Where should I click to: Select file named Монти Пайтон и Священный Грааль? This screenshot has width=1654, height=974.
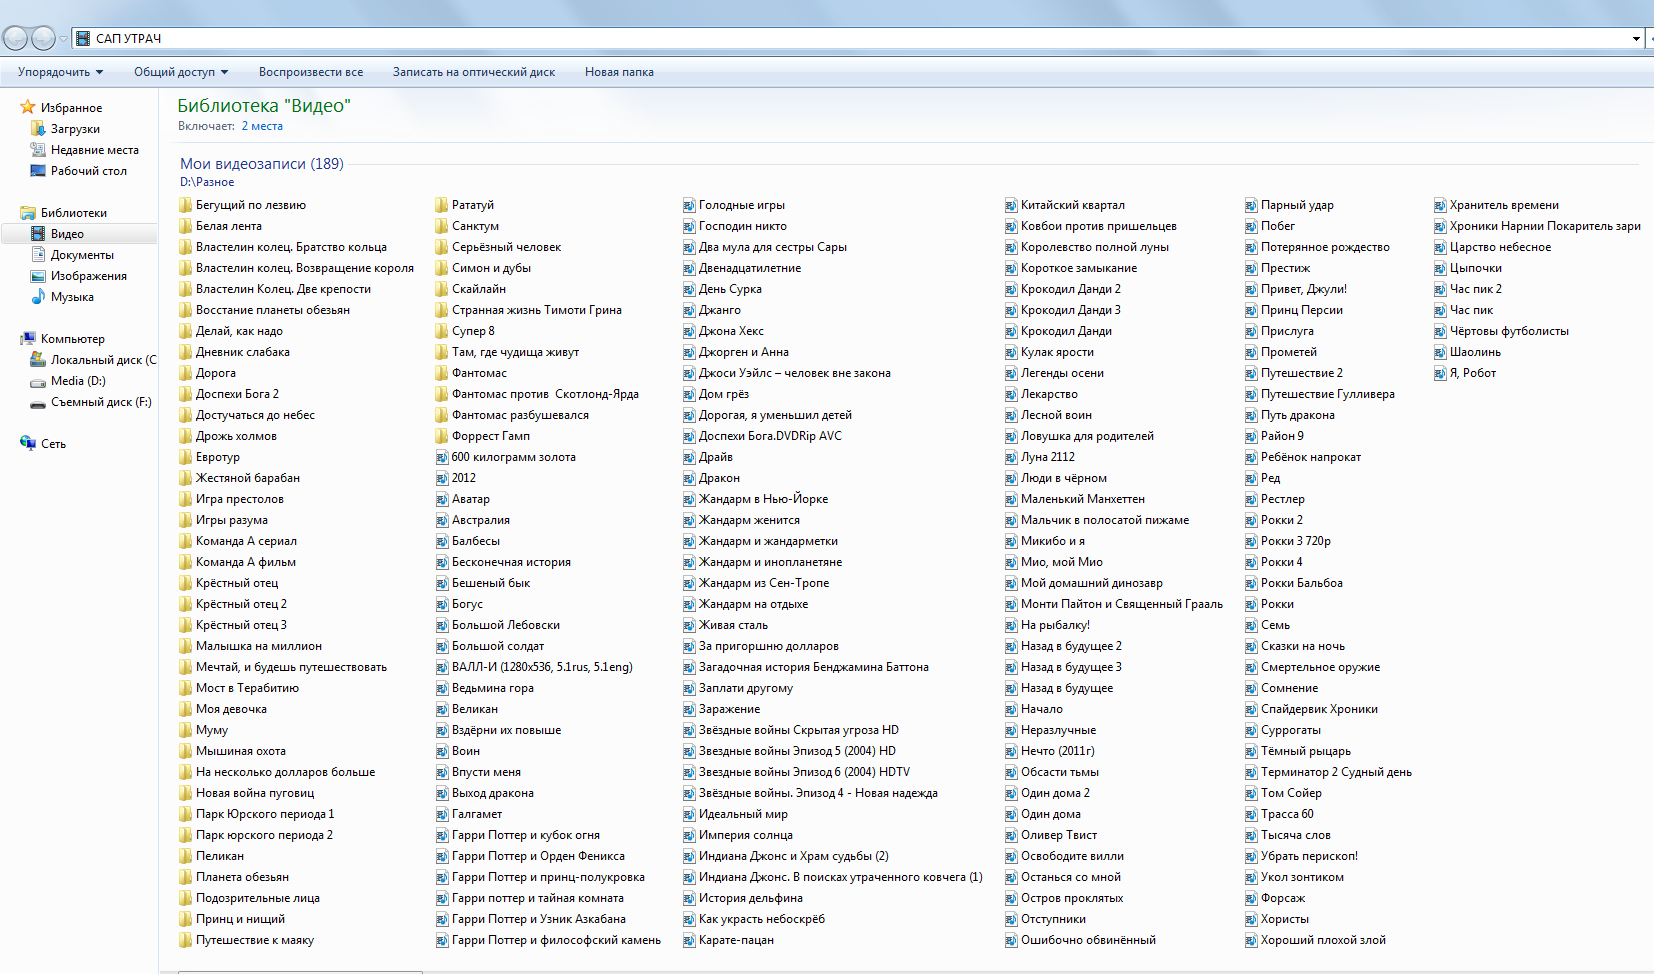[1122, 604]
